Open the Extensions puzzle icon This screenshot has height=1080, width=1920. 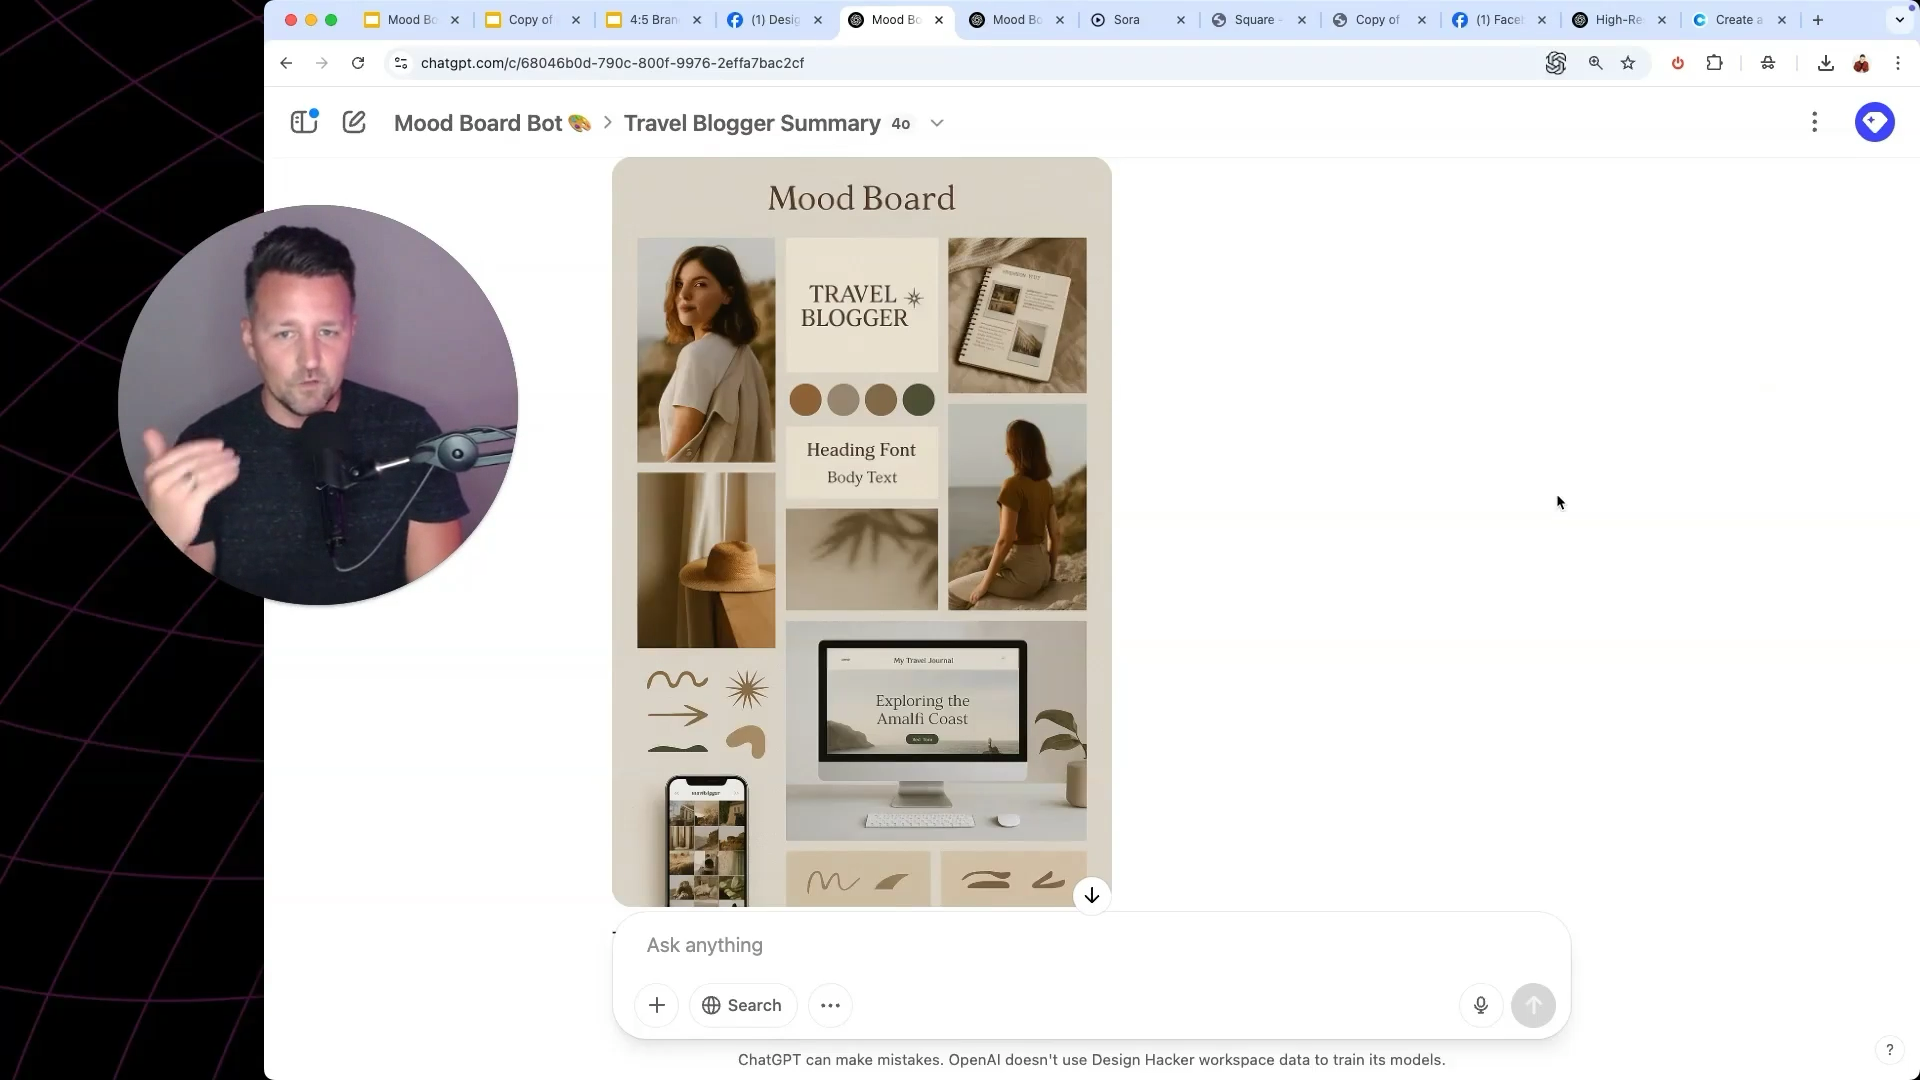(1714, 63)
